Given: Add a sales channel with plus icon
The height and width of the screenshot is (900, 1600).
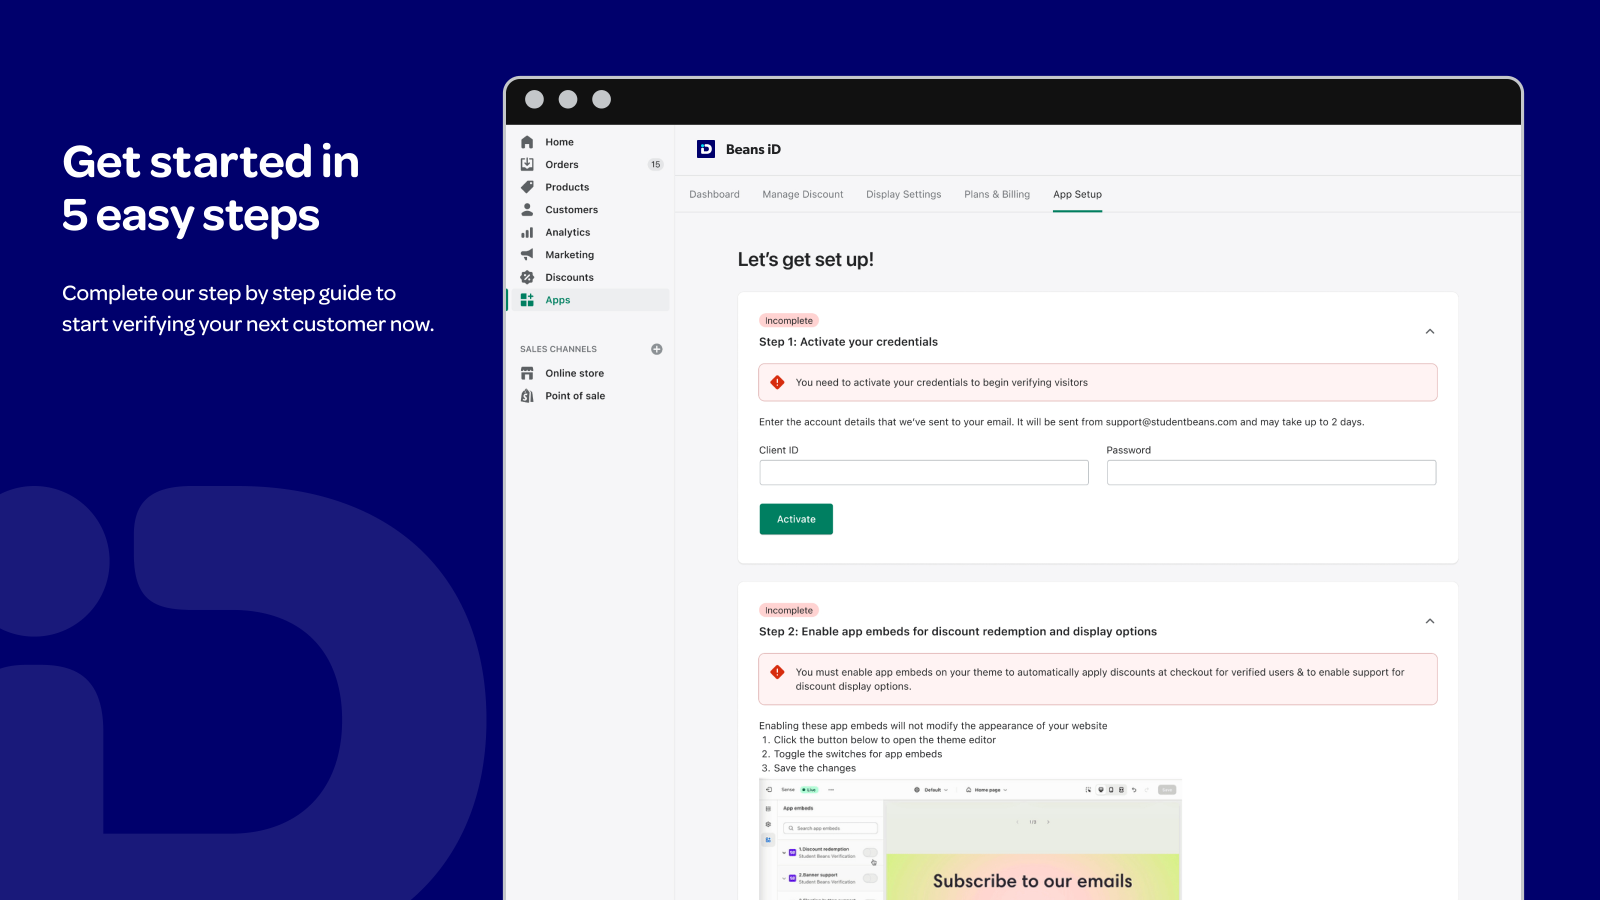Looking at the screenshot, I should tap(657, 349).
